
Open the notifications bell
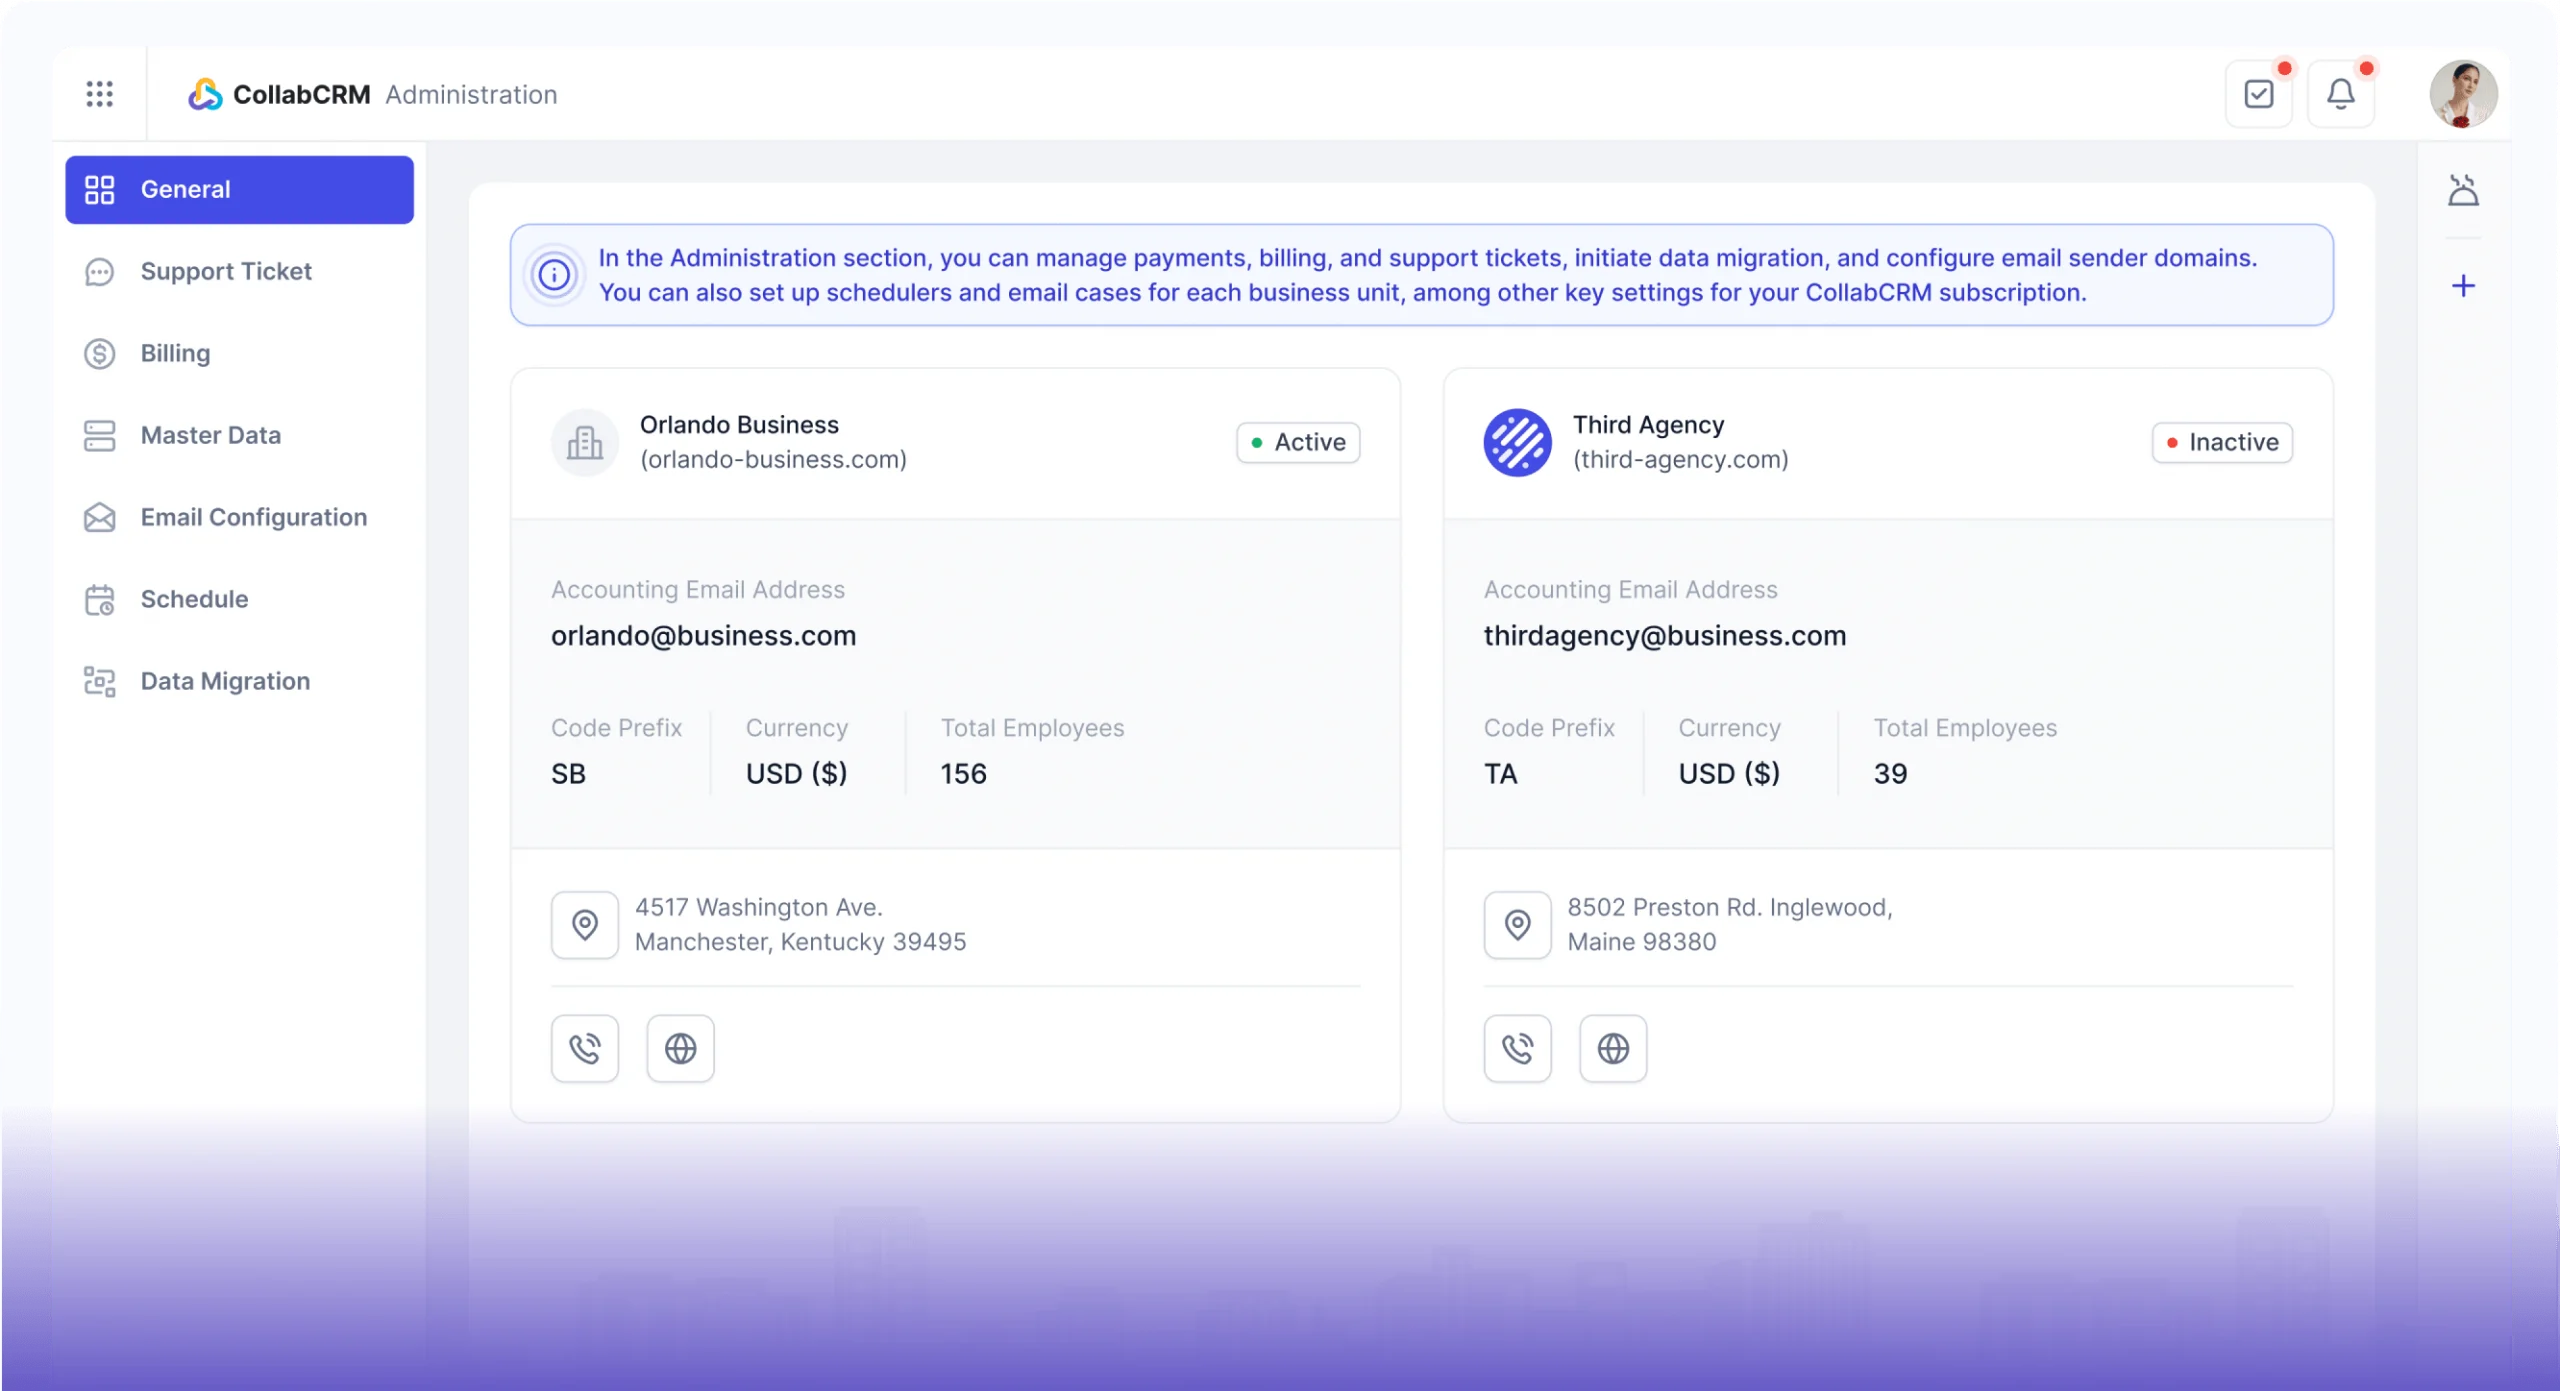(x=2340, y=94)
